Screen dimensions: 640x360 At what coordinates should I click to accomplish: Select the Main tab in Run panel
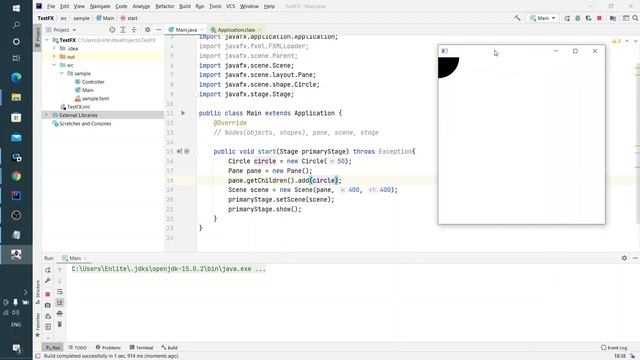coord(74,258)
